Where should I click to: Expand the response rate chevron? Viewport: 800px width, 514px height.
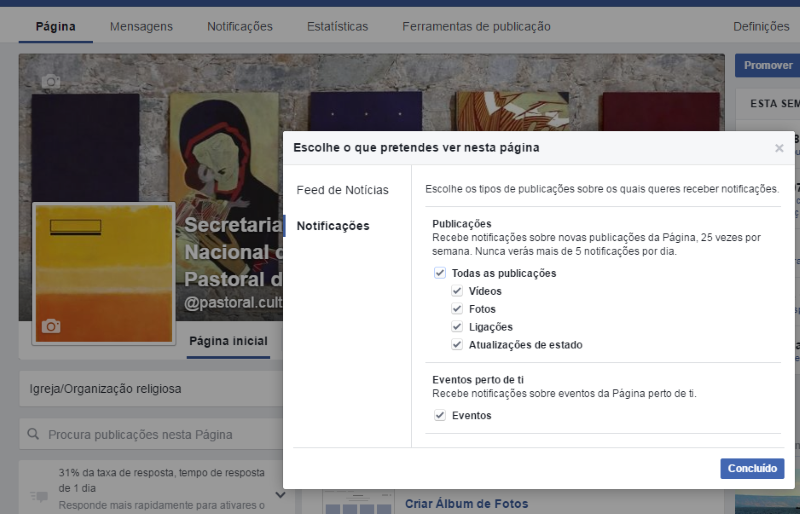pos(280,495)
